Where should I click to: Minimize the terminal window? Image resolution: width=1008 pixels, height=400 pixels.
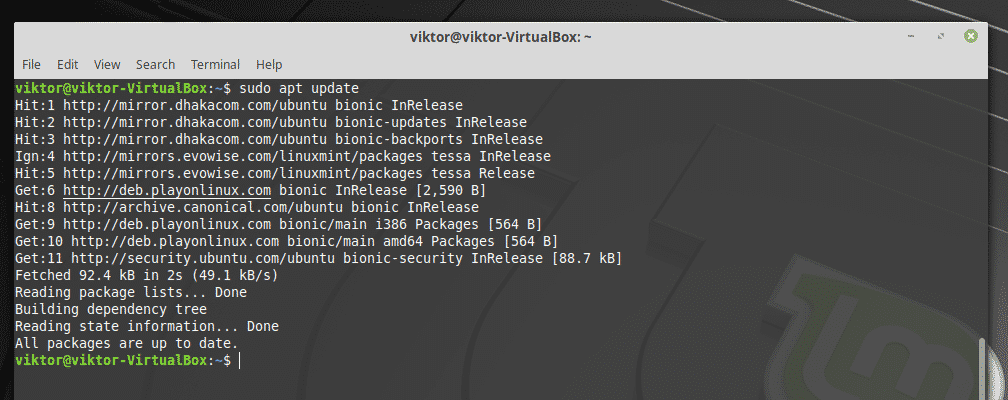point(911,37)
